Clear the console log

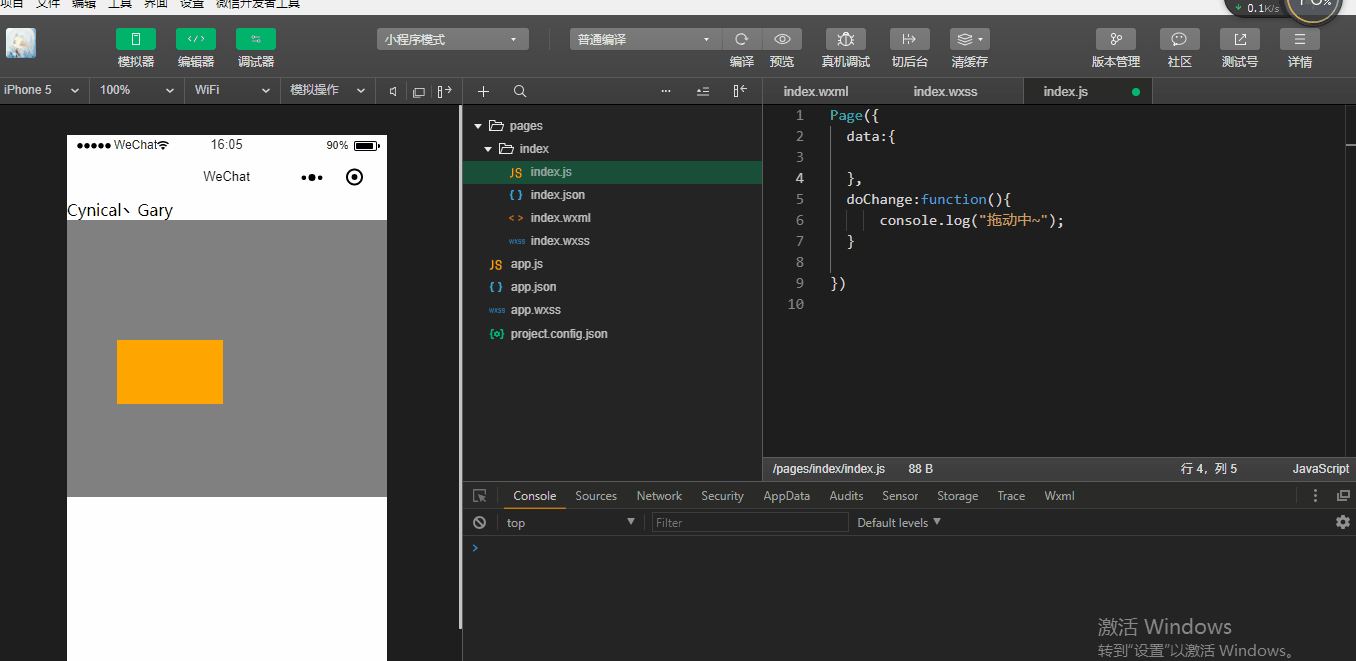[480, 522]
